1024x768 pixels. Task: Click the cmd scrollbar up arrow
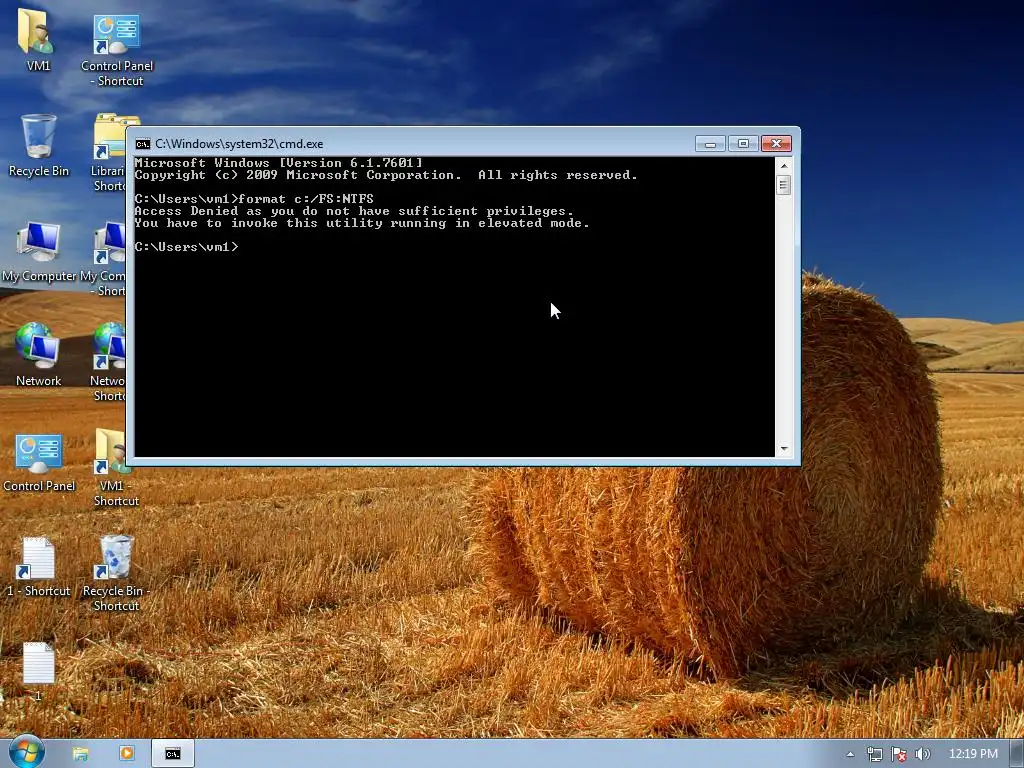(x=784, y=166)
